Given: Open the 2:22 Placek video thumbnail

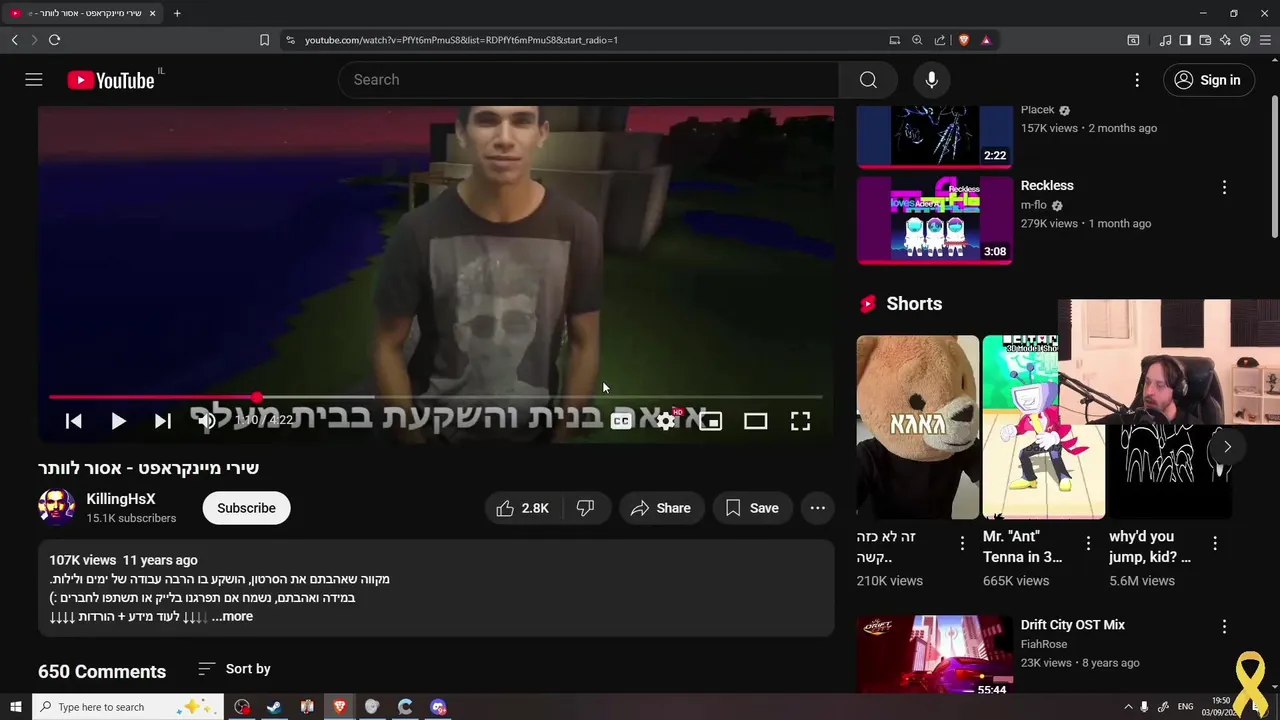Looking at the screenshot, I should (935, 135).
